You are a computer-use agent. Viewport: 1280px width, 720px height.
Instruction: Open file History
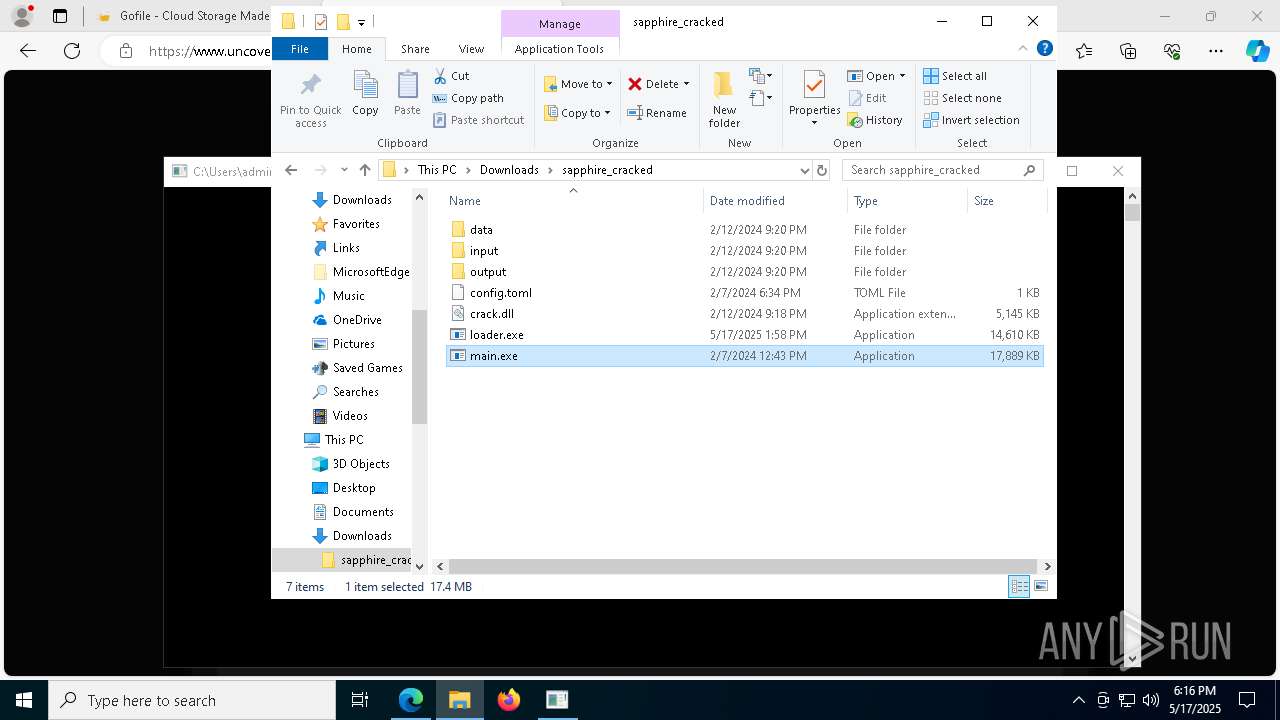tap(875, 120)
